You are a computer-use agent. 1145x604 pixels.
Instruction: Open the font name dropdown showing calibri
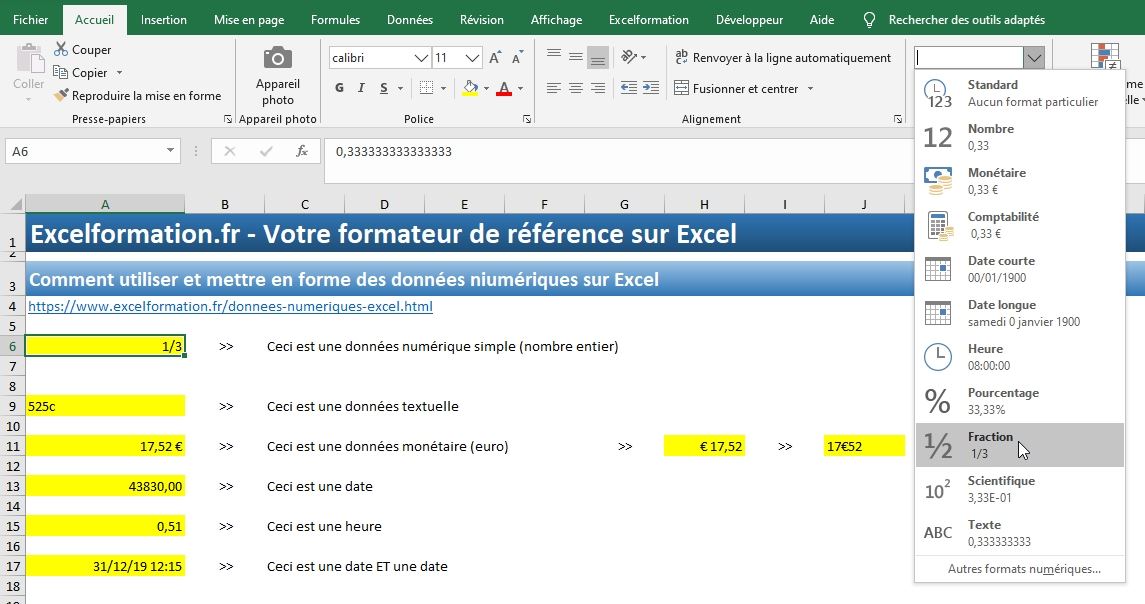(421, 58)
